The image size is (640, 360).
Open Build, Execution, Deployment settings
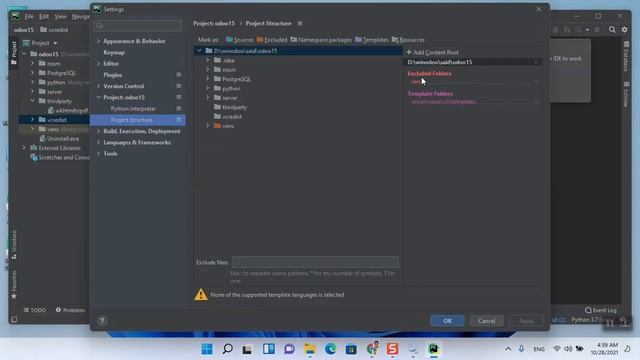(x=142, y=131)
